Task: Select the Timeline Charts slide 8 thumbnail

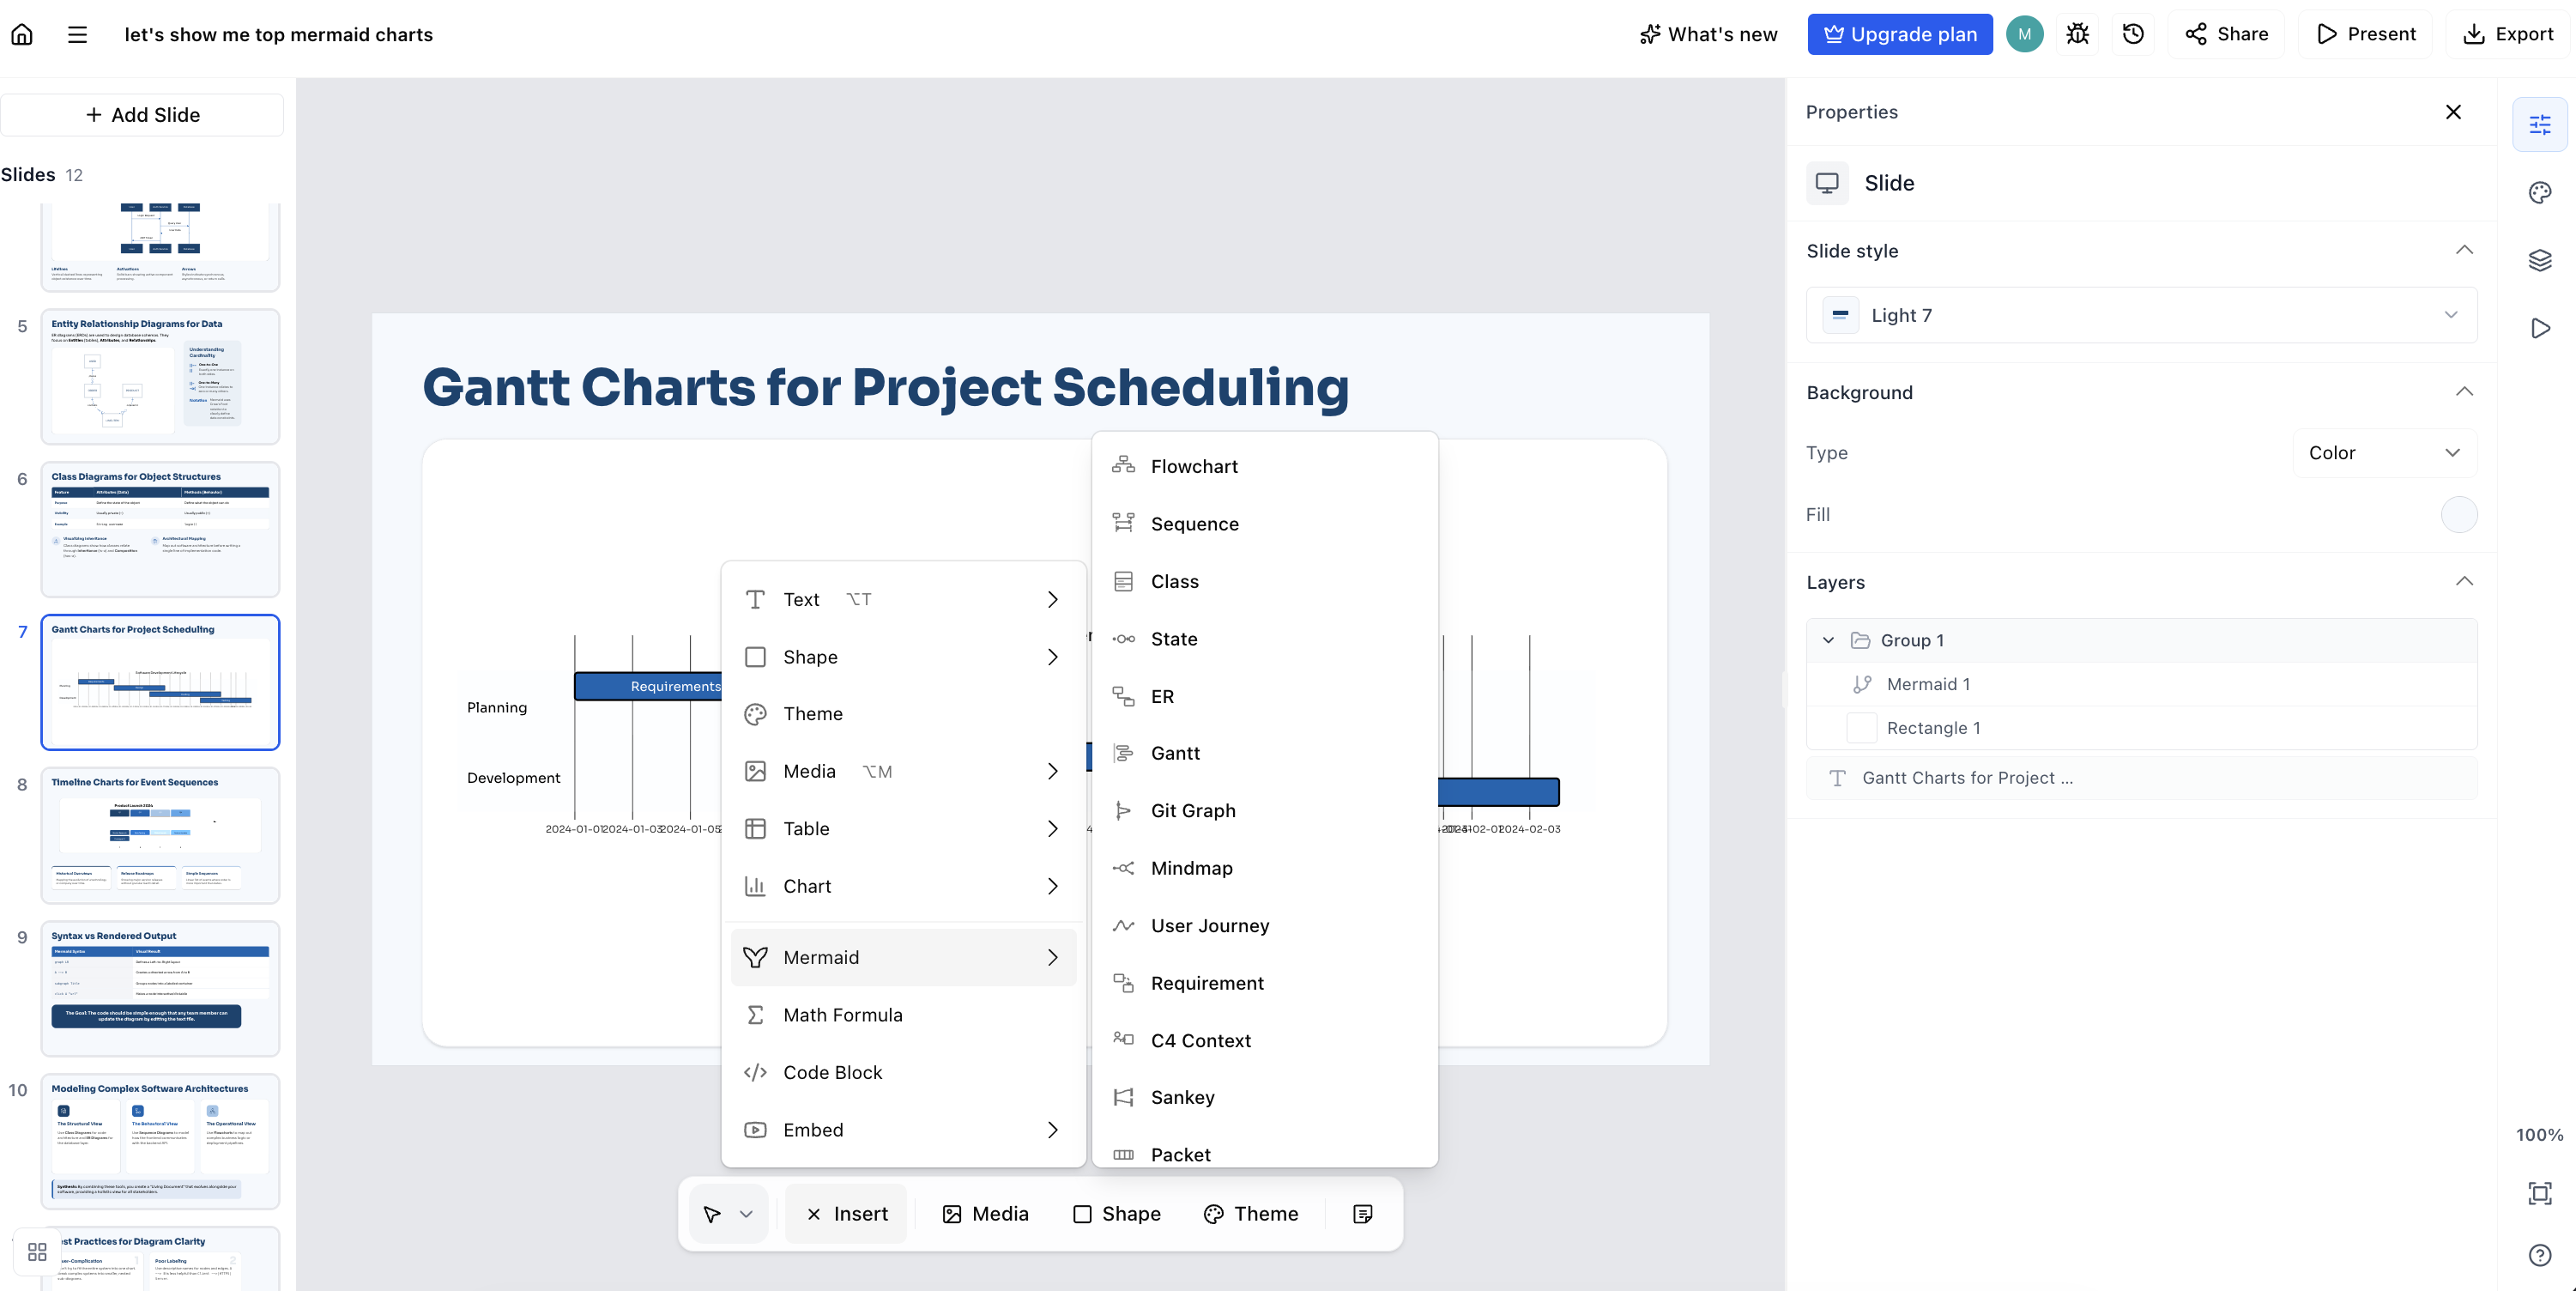Action: click(160, 835)
